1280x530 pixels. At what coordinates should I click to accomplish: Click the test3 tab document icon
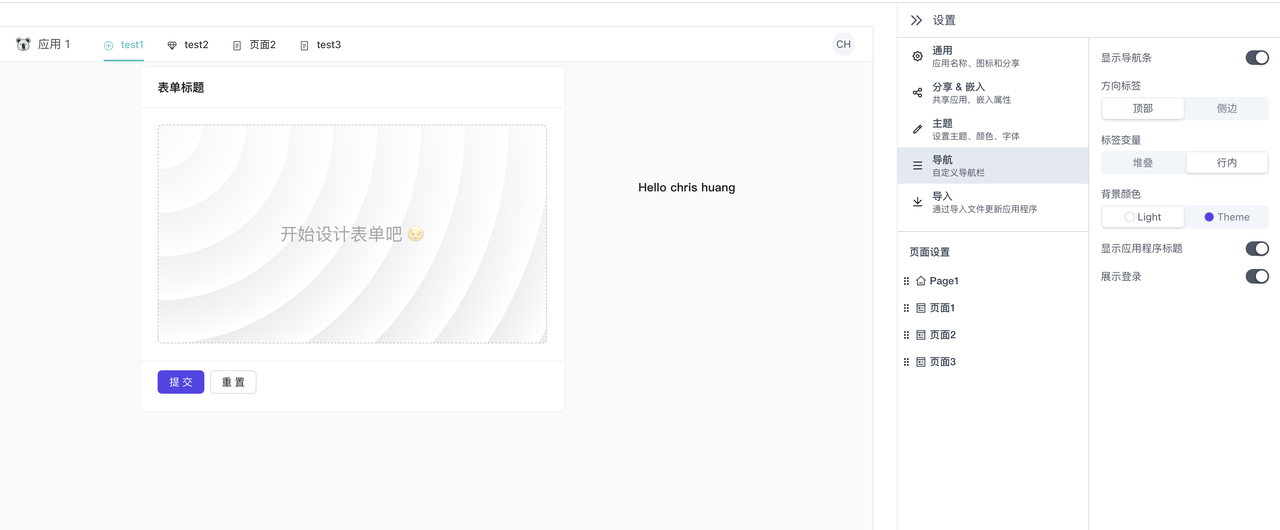coord(304,45)
